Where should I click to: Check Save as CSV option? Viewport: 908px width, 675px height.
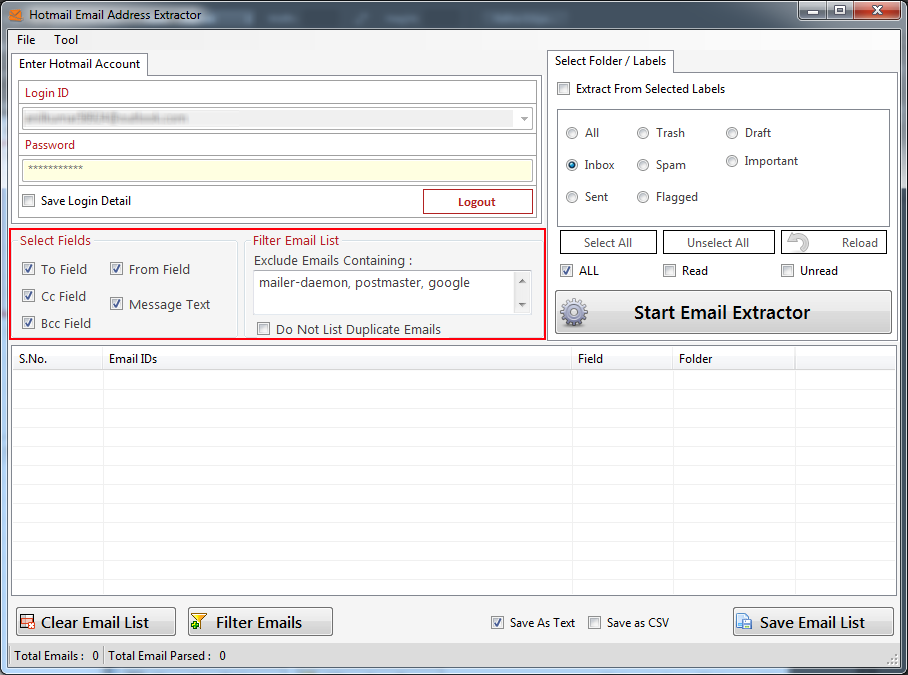(x=595, y=622)
